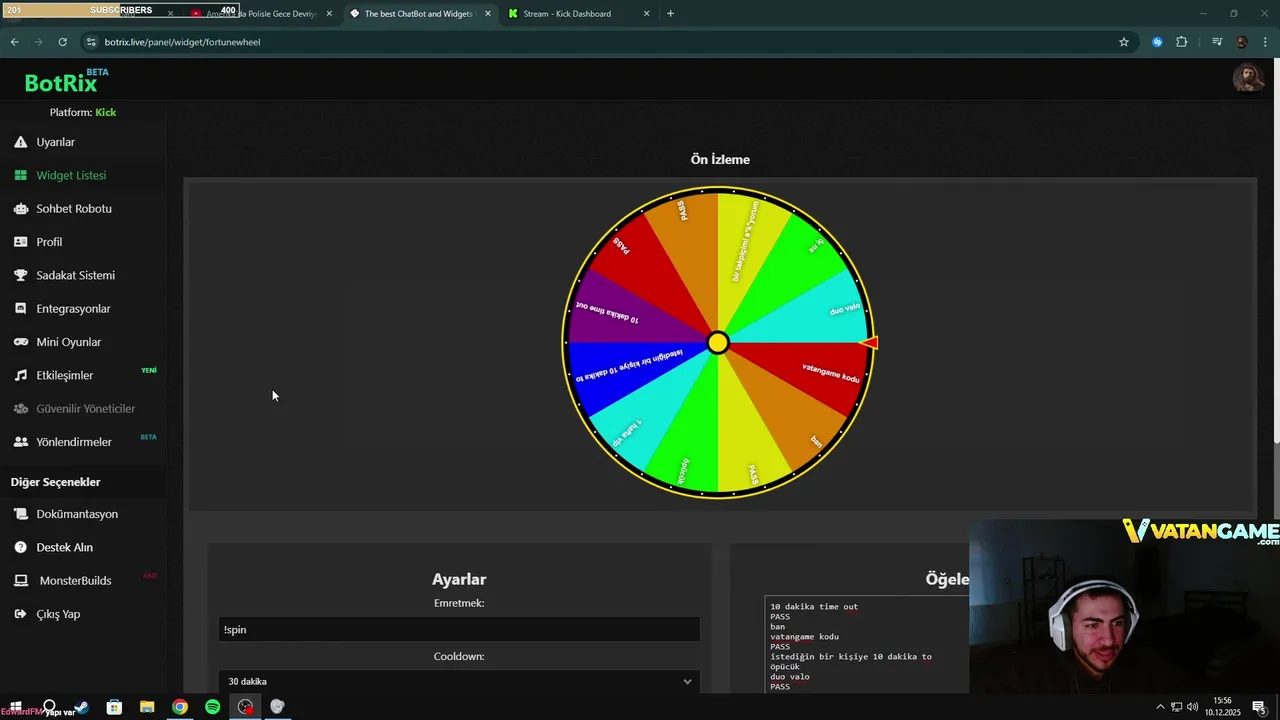Click the yellow center hub of the wheel
The width and height of the screenshot is (1280, 720).
pos(718,343)
